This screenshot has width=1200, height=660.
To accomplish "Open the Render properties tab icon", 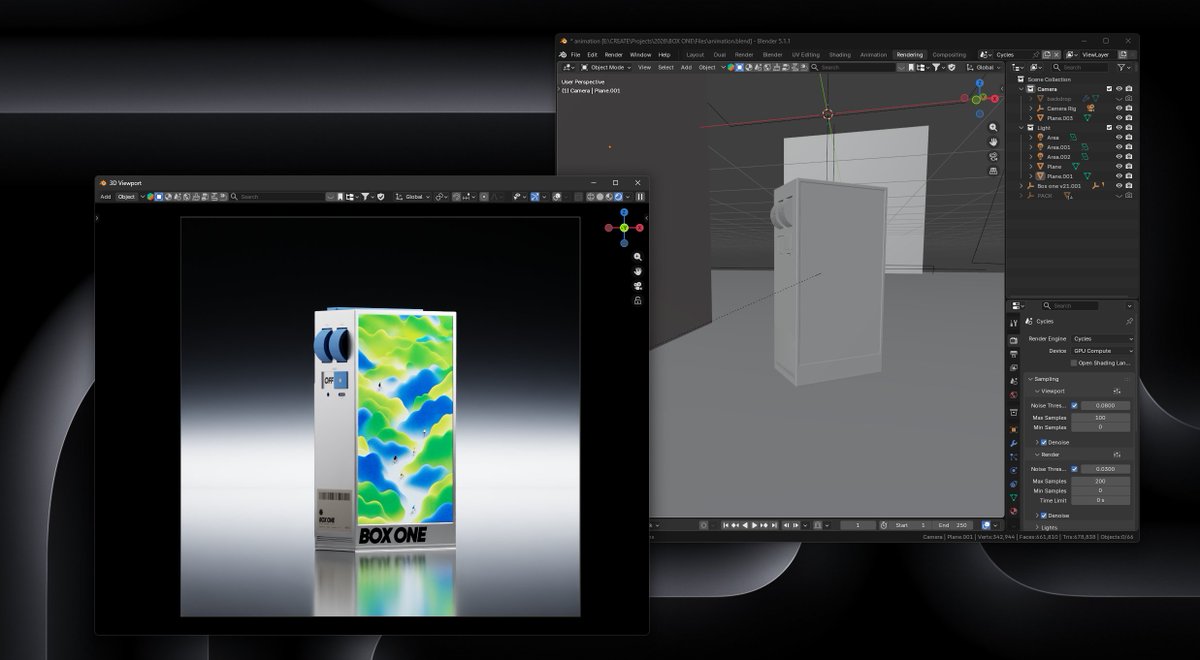I will [x=1013, y=341].
